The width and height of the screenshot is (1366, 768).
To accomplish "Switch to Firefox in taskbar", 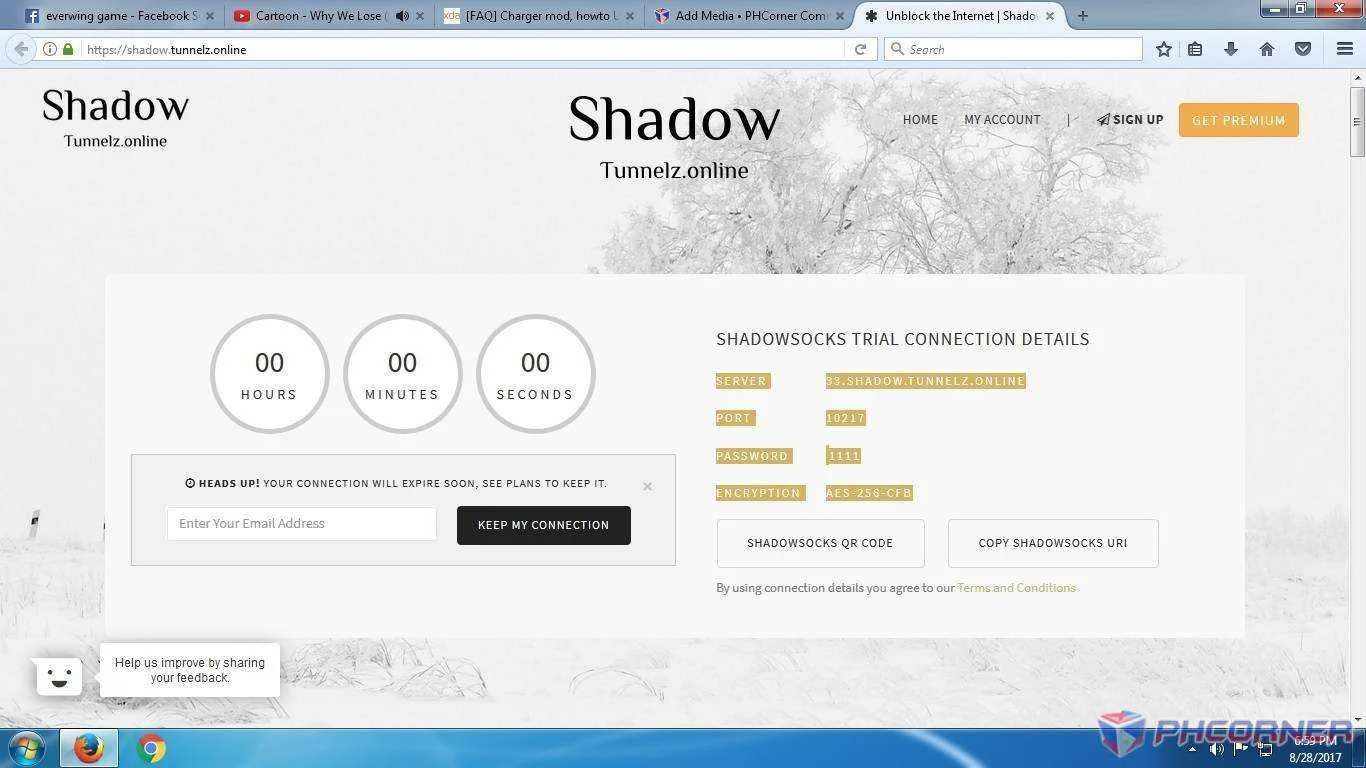I will [89, 748].
